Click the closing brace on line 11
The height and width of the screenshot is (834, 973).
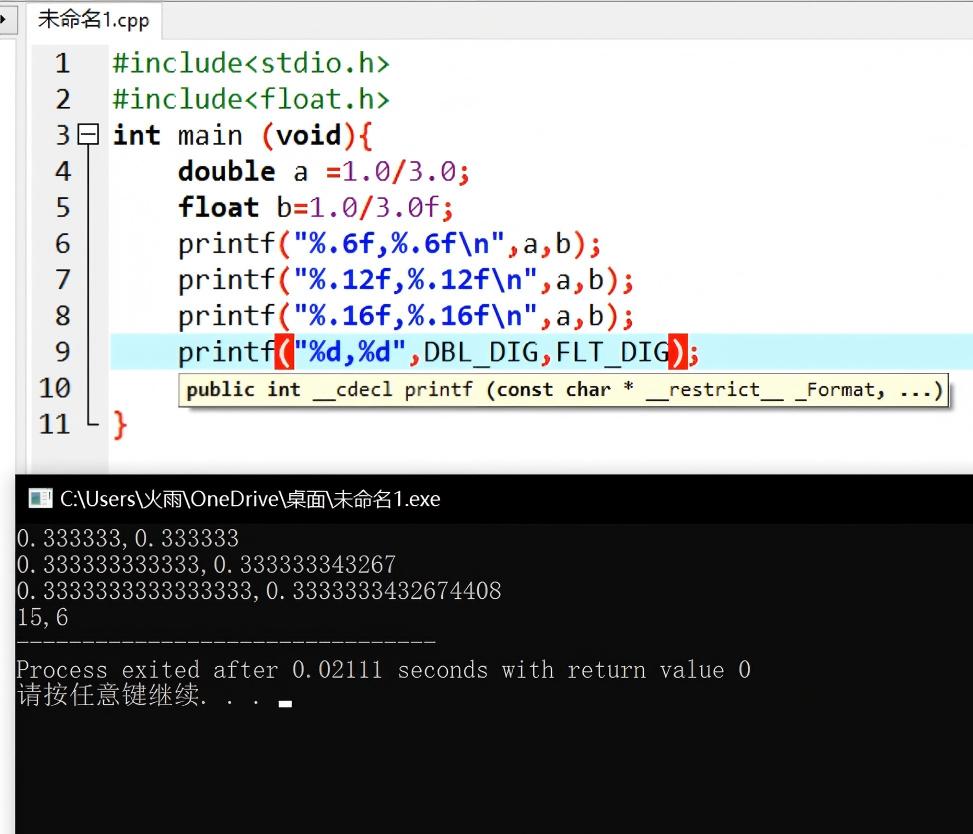click(120, 425)
